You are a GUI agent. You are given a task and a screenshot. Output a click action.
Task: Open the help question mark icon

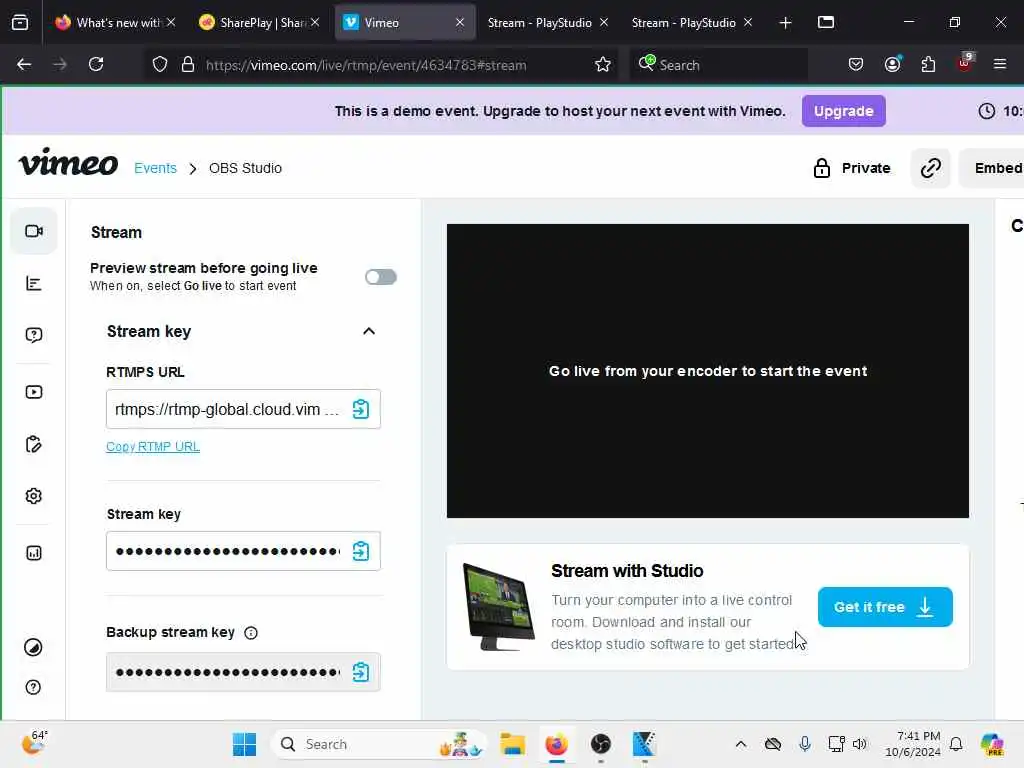[33, 687]
